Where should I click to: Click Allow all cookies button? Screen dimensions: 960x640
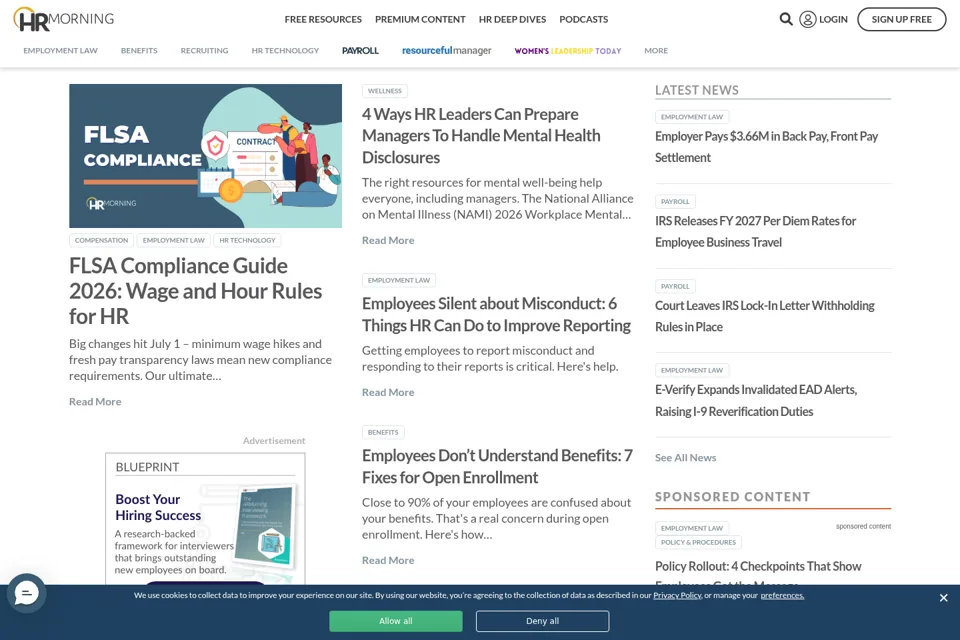pos(396,621)
